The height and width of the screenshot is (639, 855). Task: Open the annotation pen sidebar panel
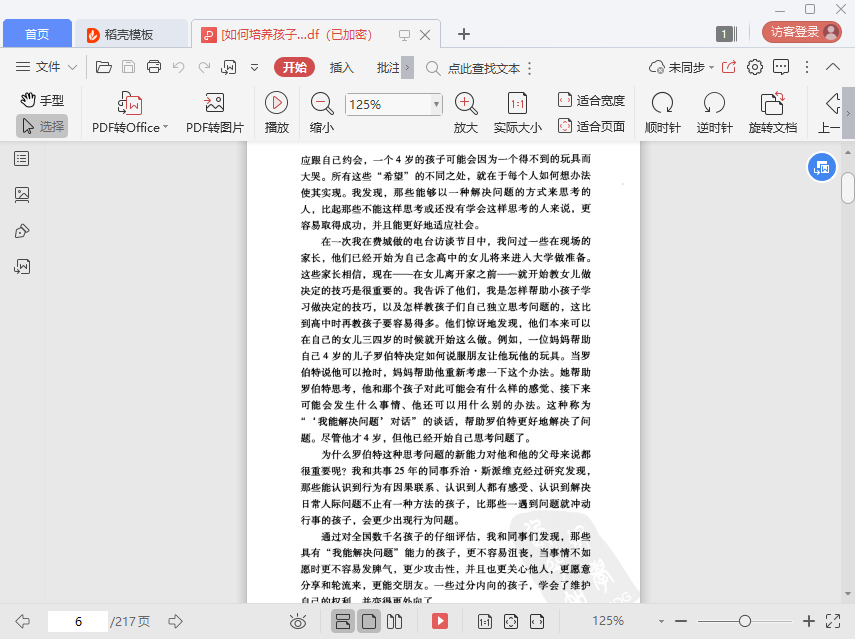pyautogui.click(x=22, y=231)
